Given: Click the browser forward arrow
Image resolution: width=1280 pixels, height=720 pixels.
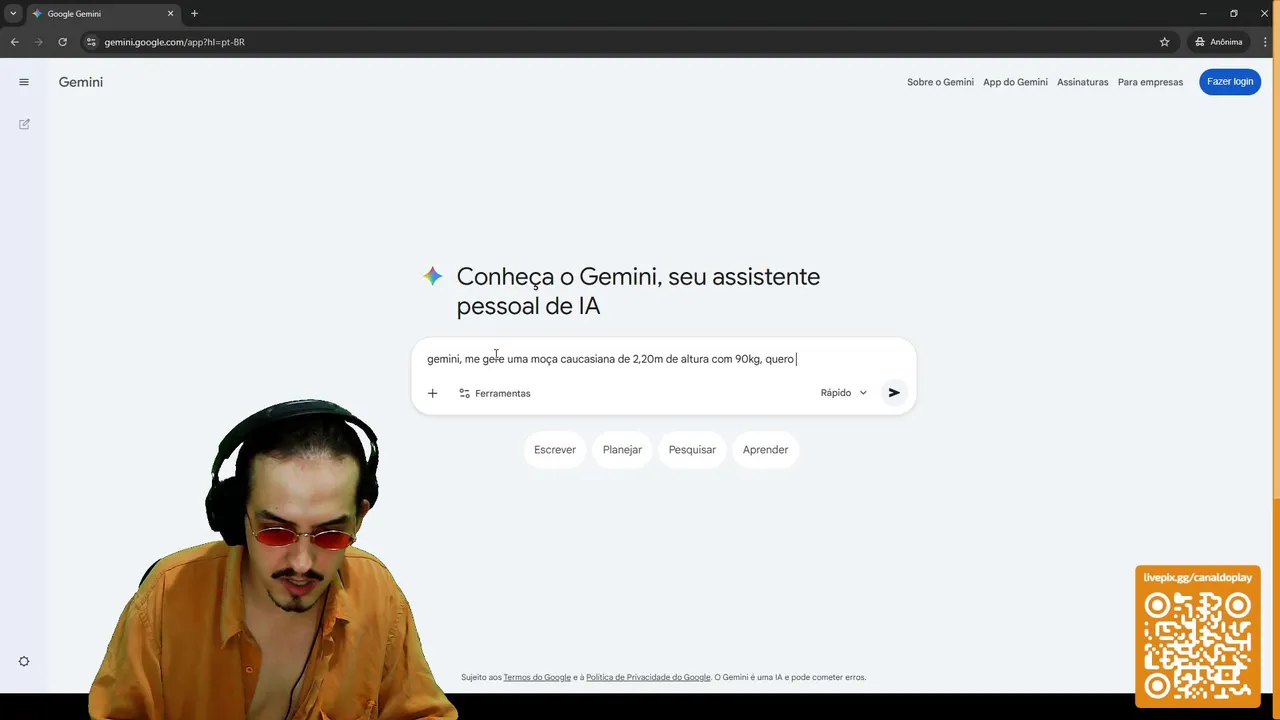Looking at the screenshot, I should pyautogui.click(x=39, y=42).
